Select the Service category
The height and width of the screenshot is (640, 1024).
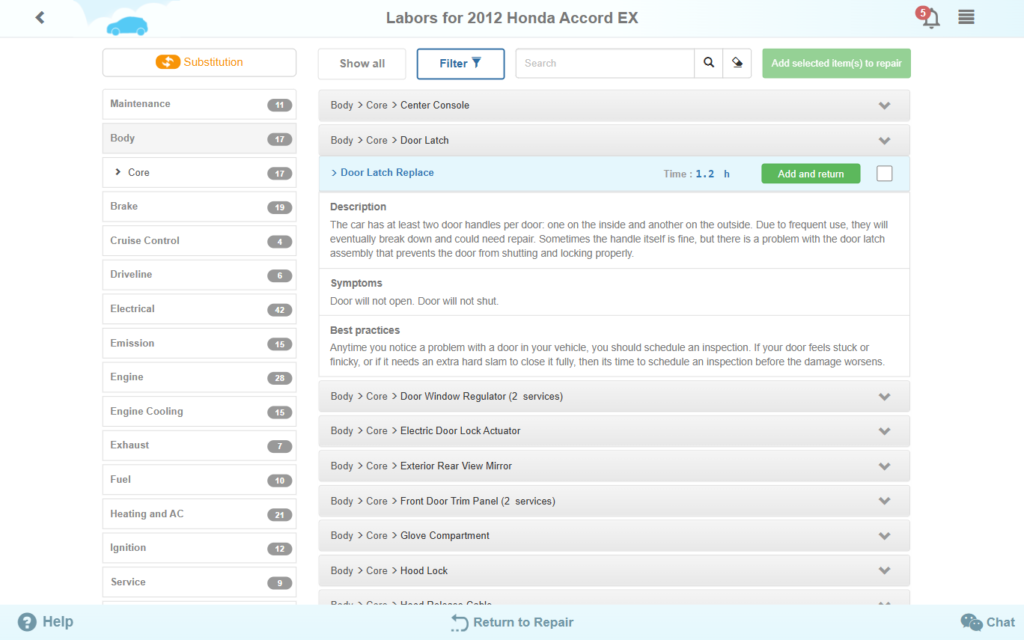(199, 582)
